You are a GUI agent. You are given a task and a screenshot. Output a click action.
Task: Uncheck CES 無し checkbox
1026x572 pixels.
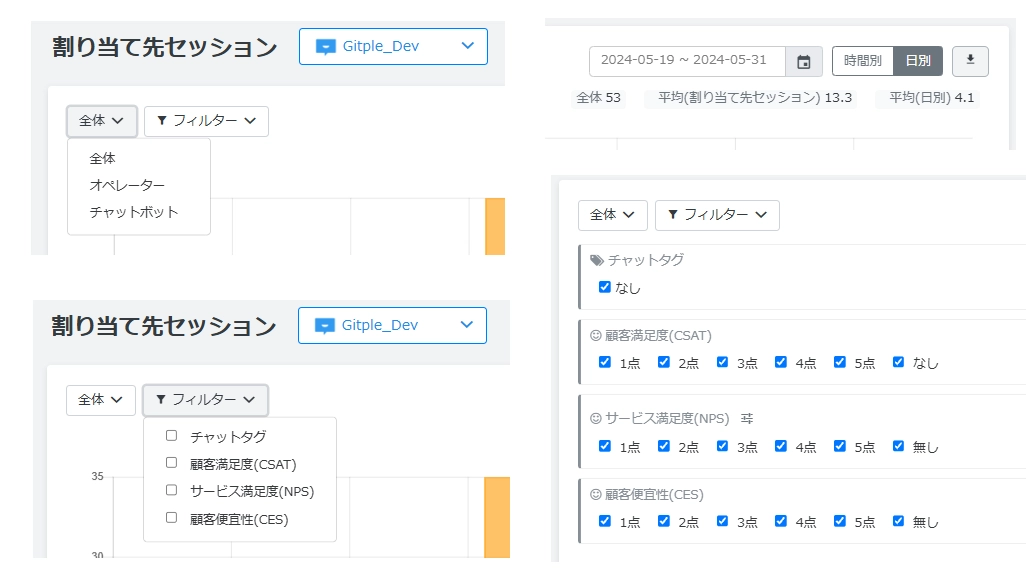tap(898, 522)
